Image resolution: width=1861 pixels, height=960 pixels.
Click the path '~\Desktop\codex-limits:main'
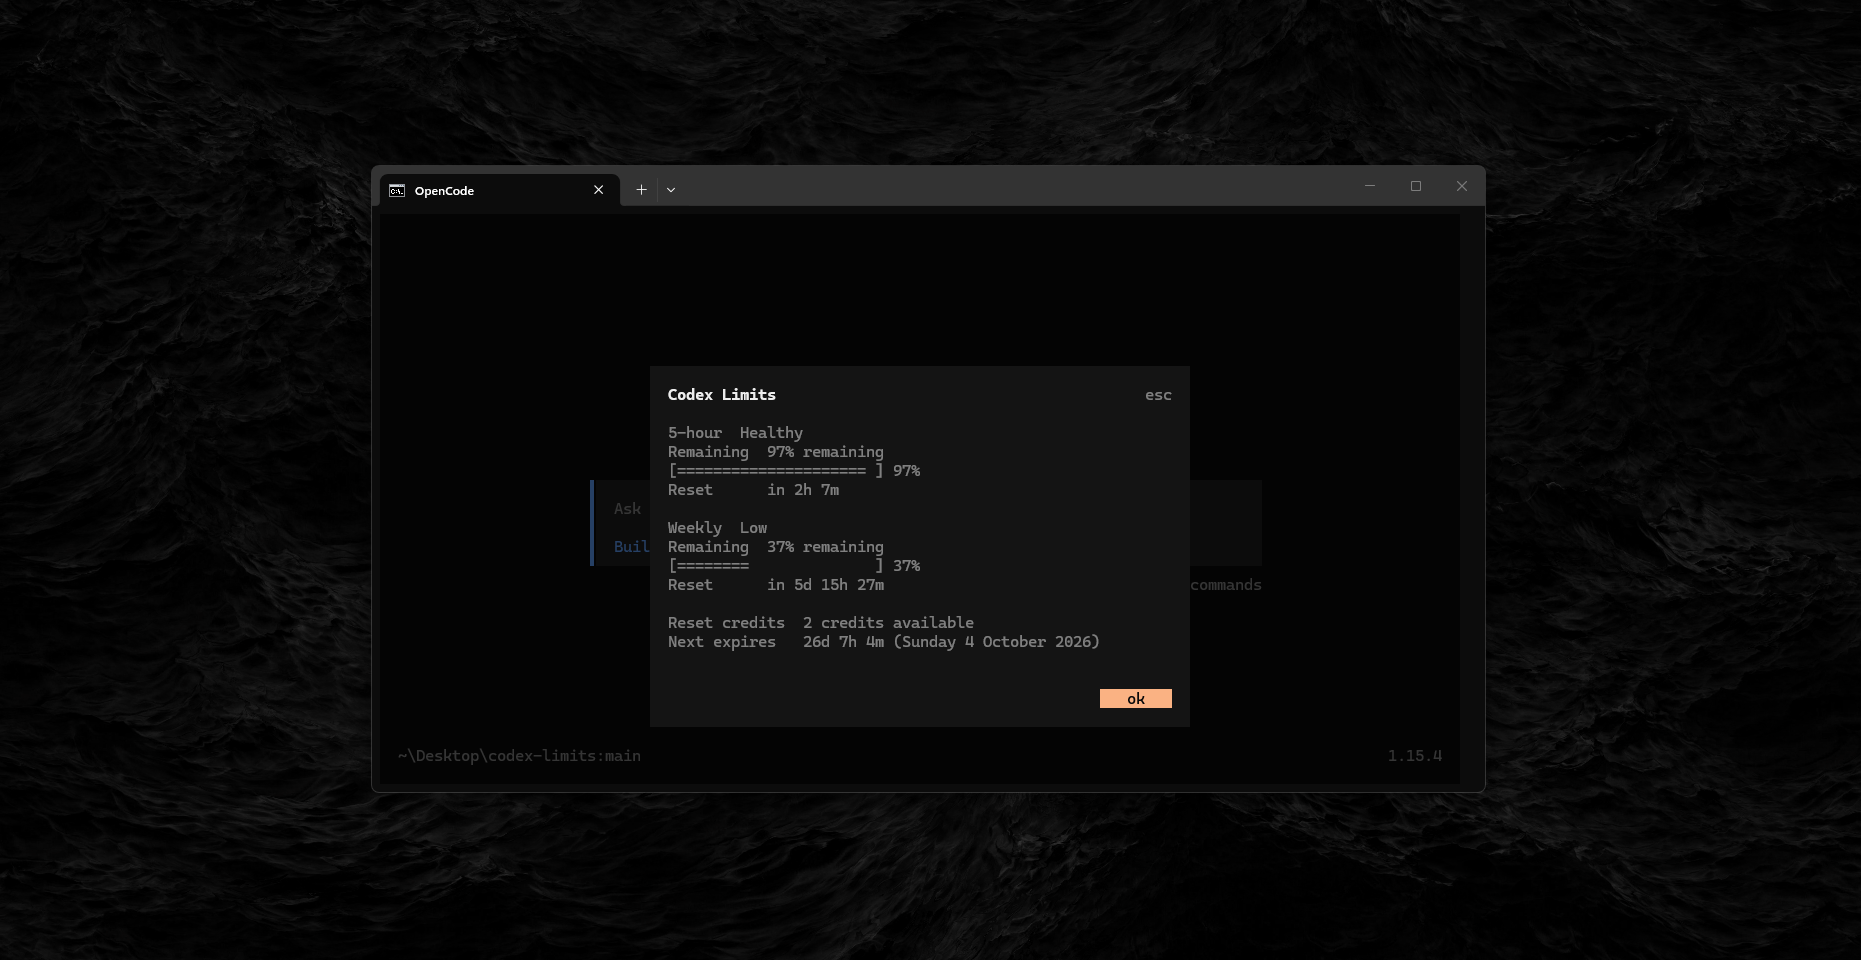pyautogui.click(x=519, y=756)
